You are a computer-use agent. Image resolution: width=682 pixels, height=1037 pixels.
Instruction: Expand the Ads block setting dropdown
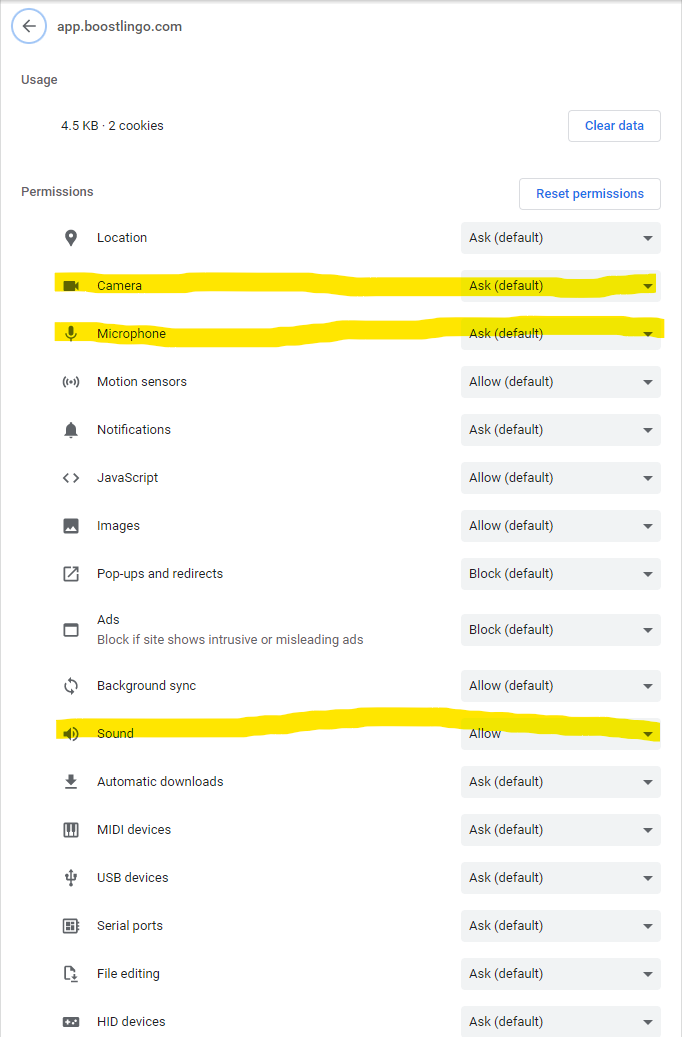[x=560, y=630]
